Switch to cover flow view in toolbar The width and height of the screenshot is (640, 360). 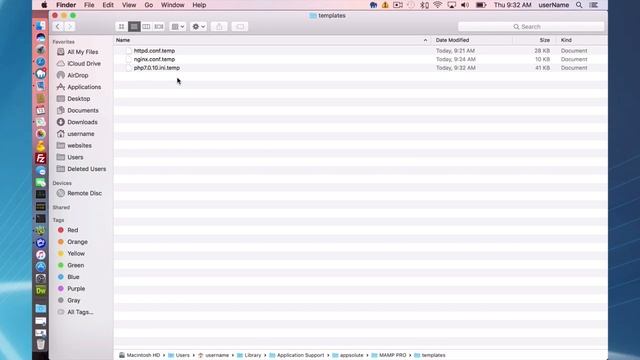pos(159,27)
